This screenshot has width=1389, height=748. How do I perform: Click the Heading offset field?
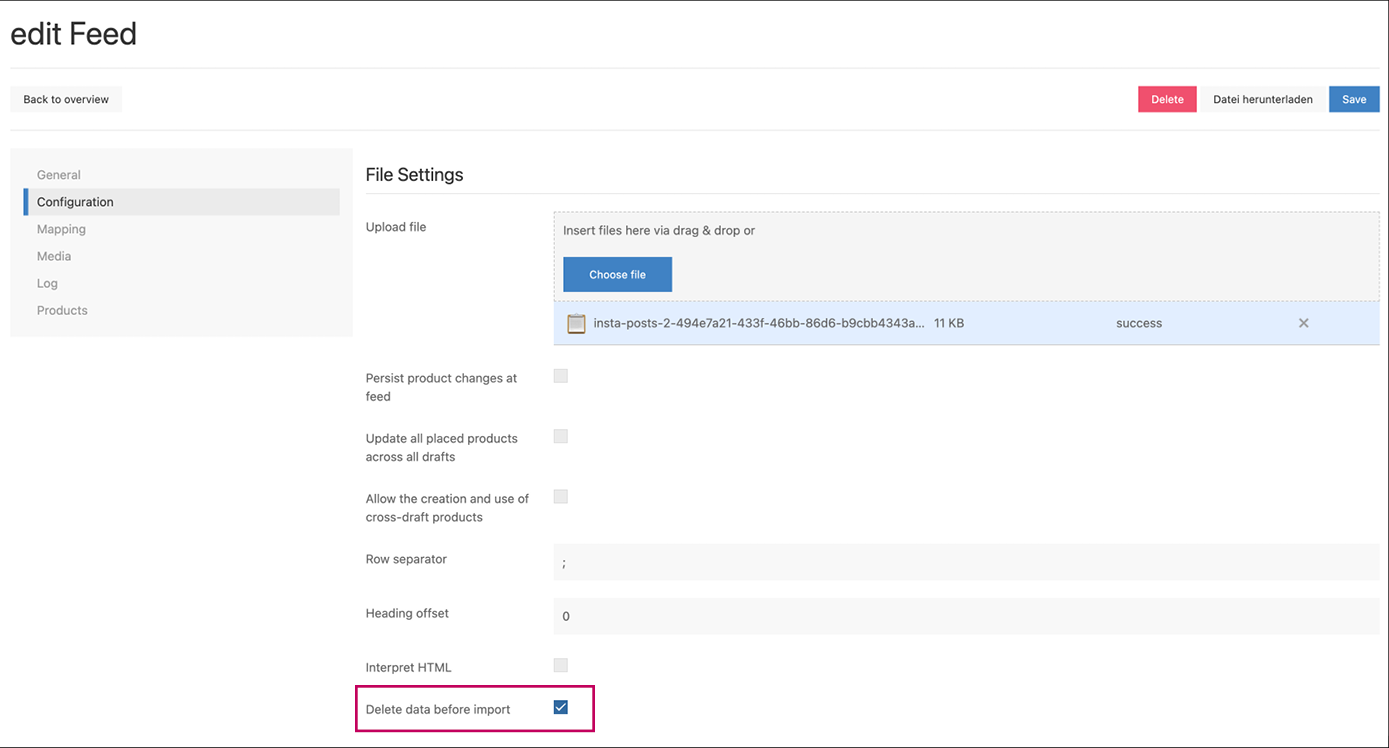tap(965, 616)
